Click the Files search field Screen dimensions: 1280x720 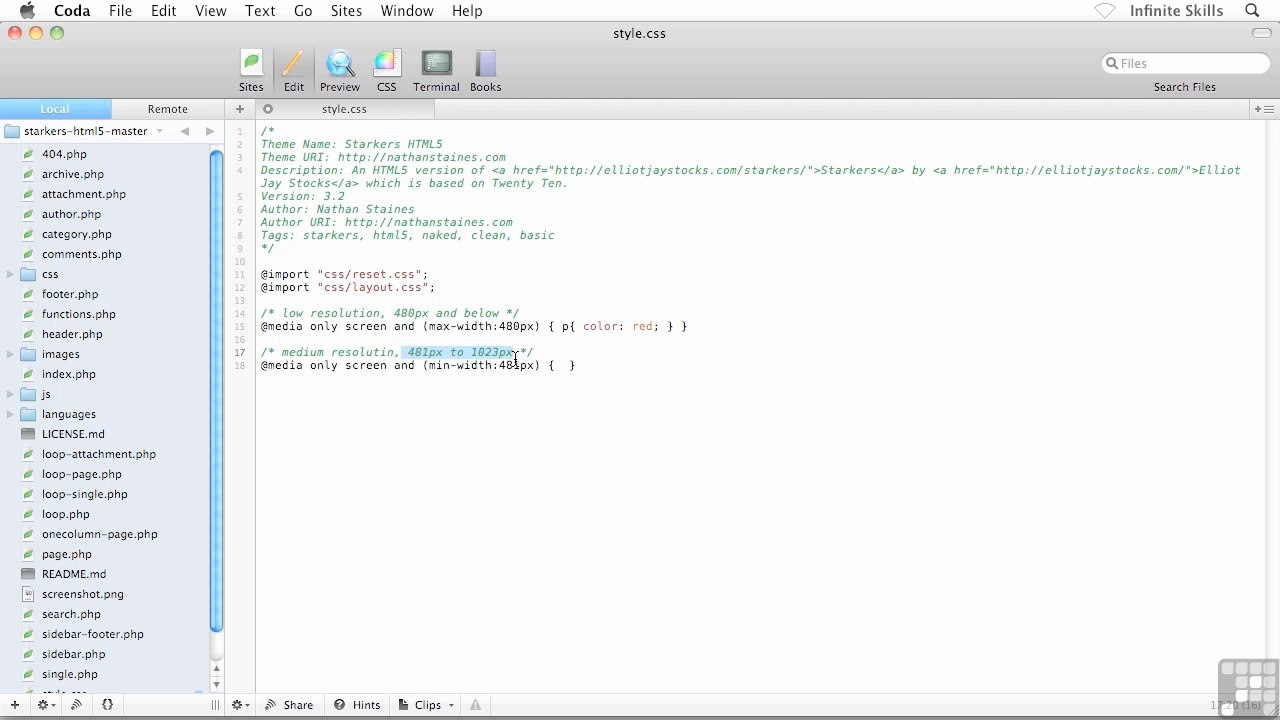1185,63
